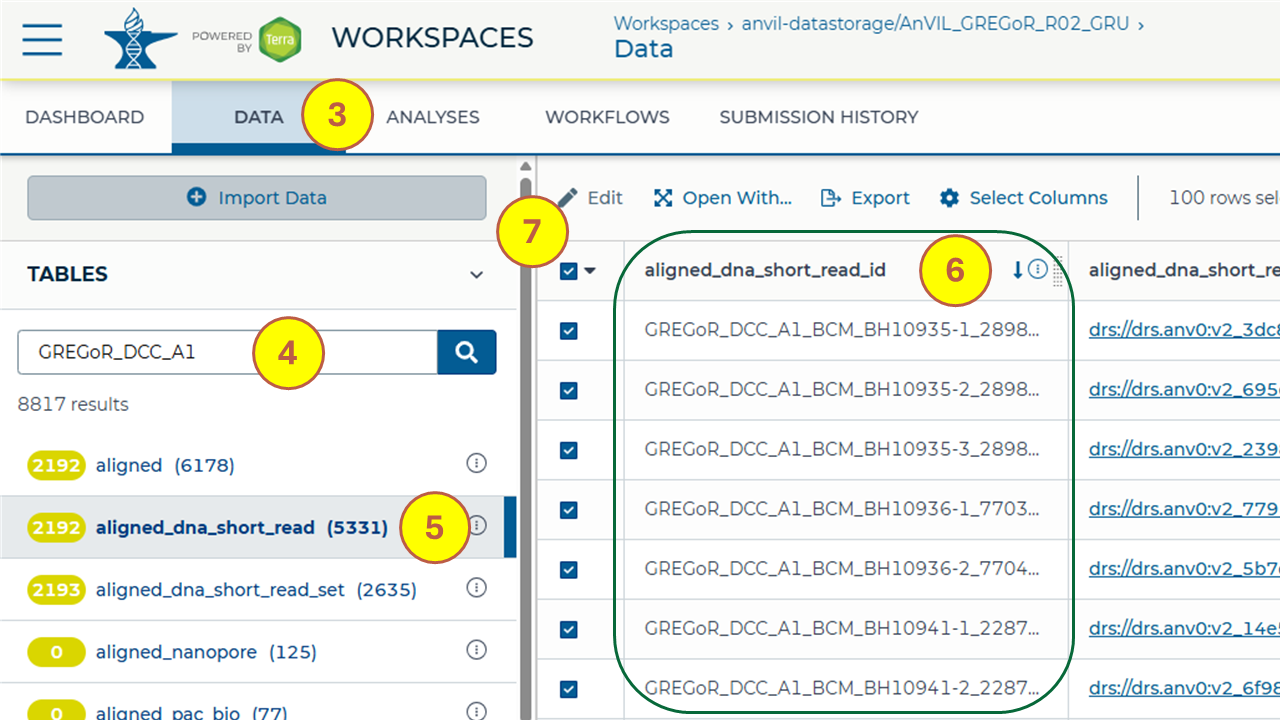
Task: Click the 2192 badge on aligned table
Action: 56,465
